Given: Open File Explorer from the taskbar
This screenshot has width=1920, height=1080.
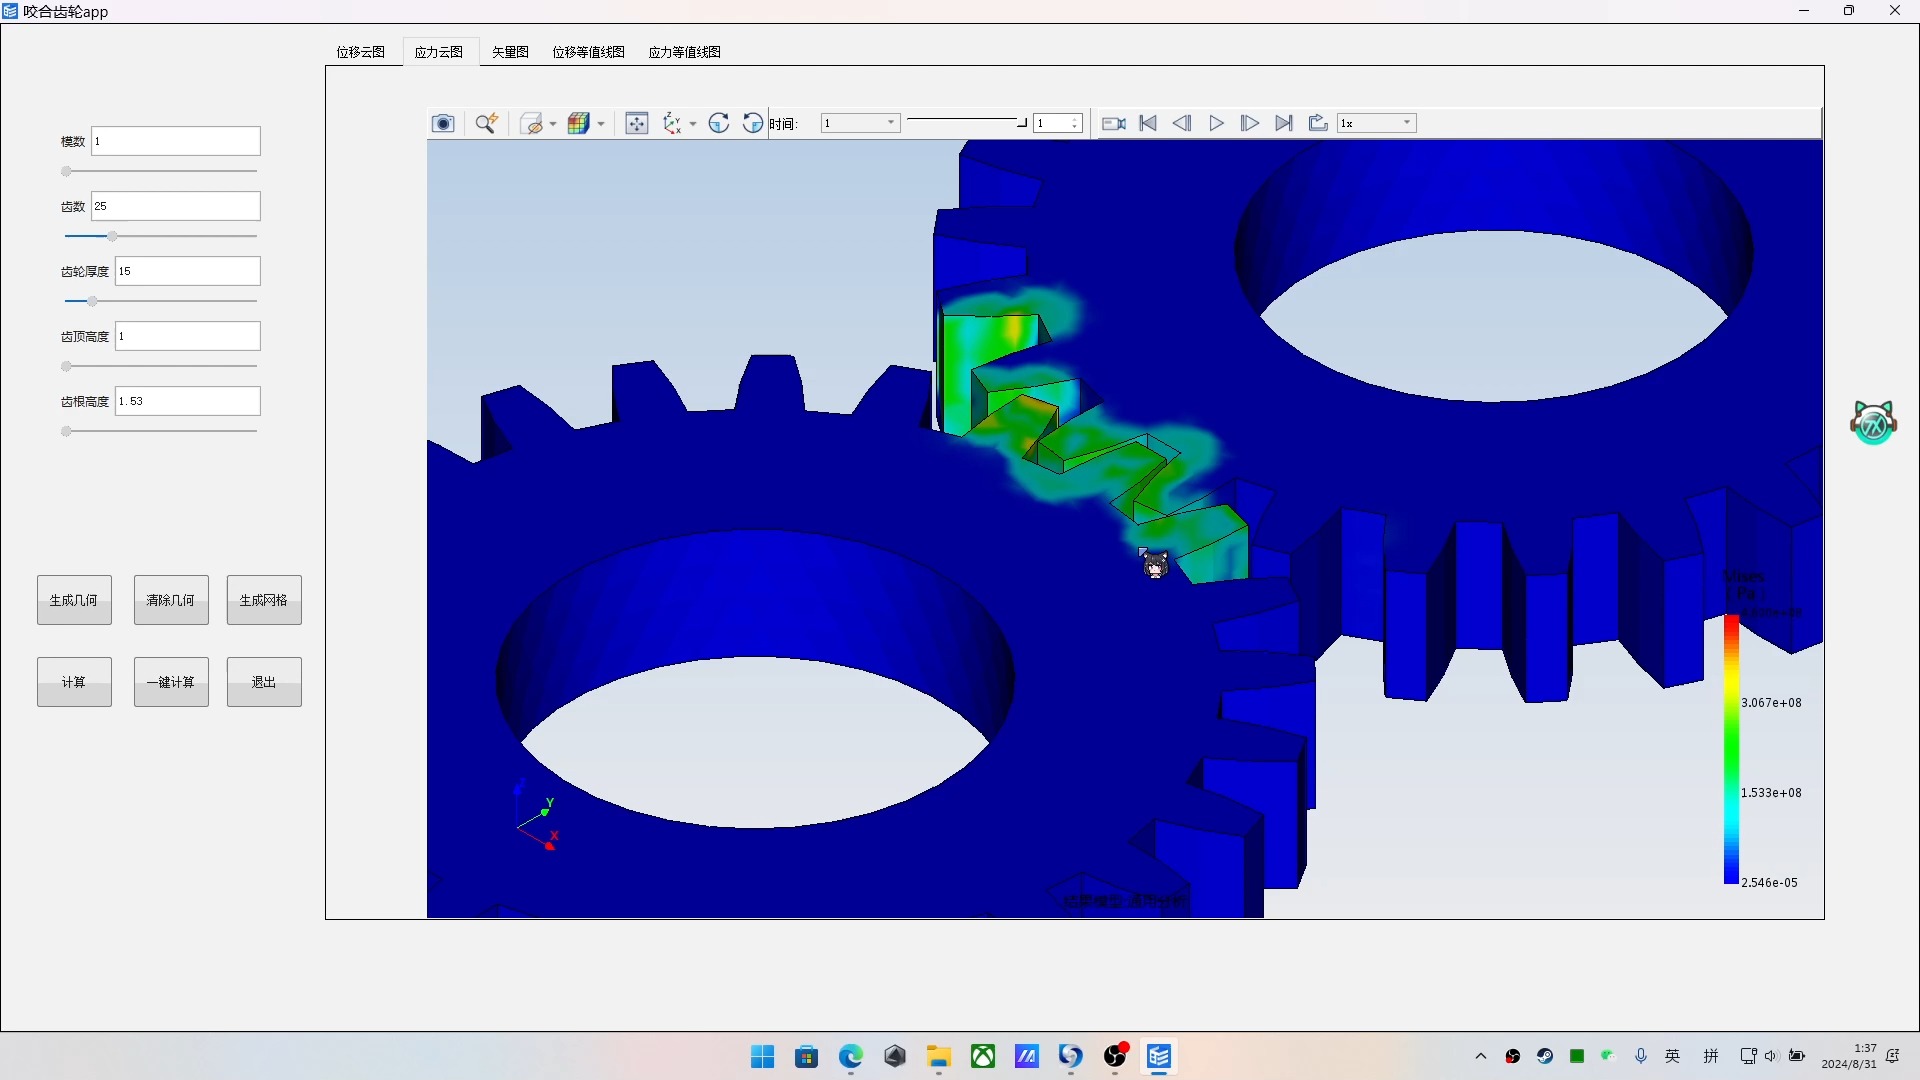Looking at the screenshot, I should click(938, 1056).
